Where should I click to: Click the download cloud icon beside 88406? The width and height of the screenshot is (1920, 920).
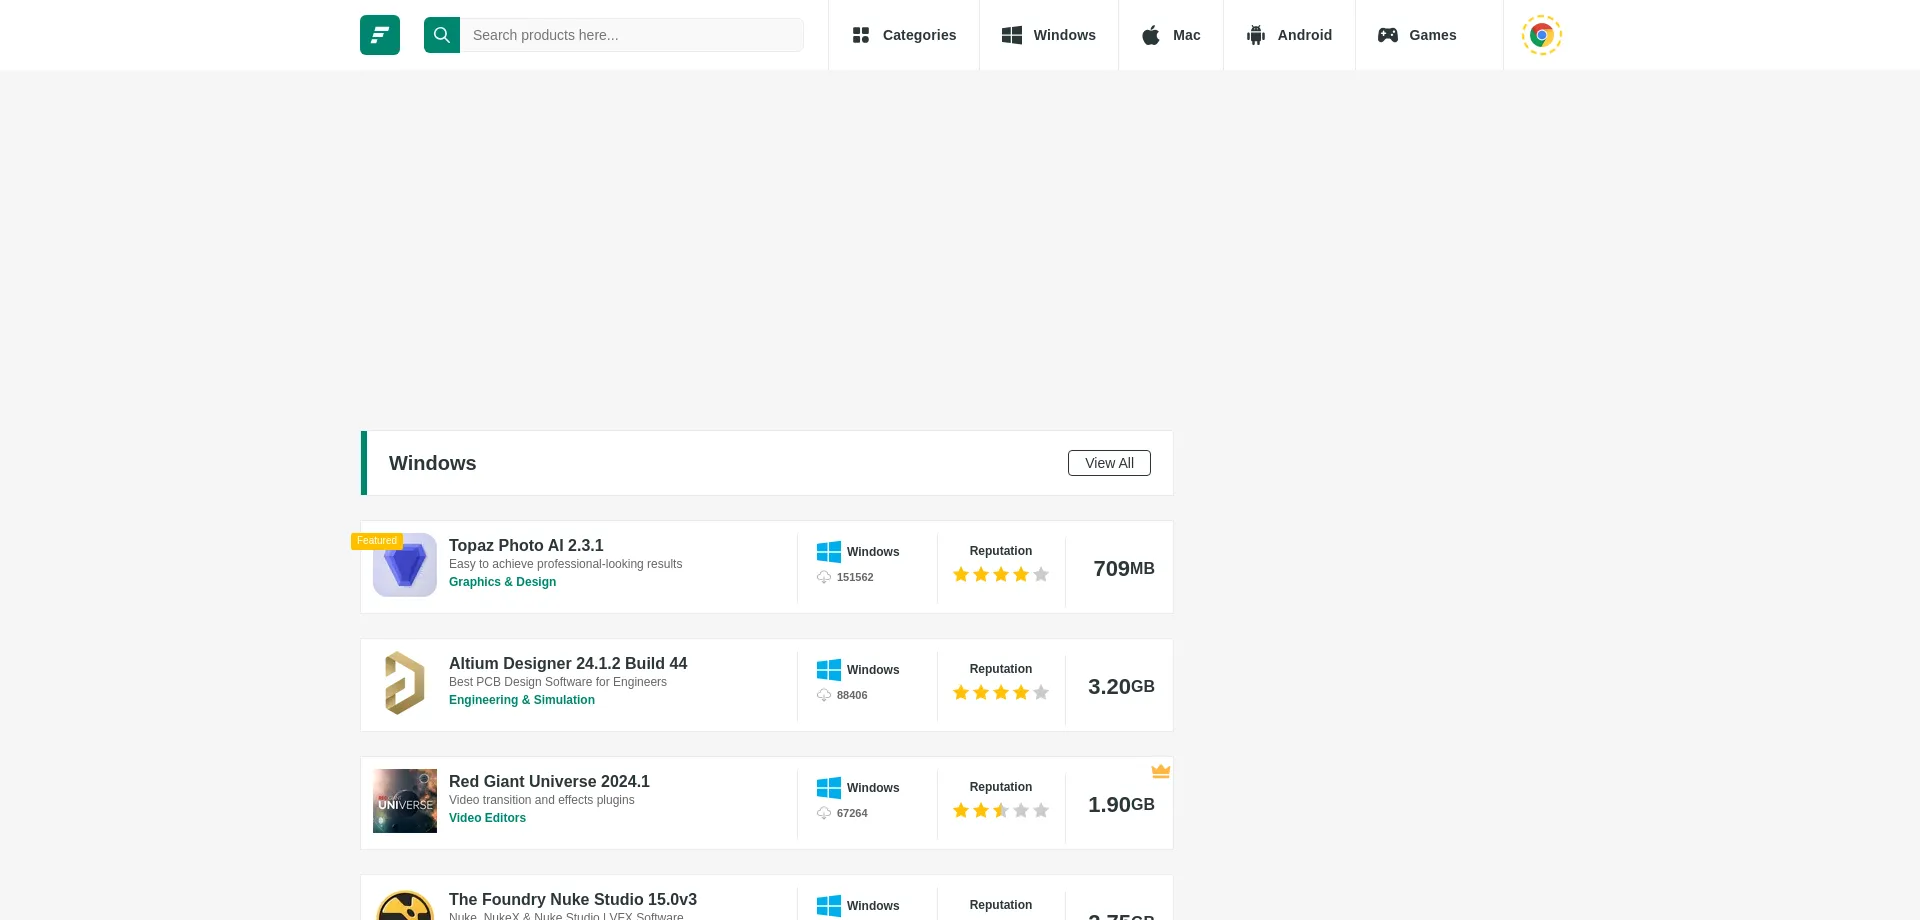824,695
